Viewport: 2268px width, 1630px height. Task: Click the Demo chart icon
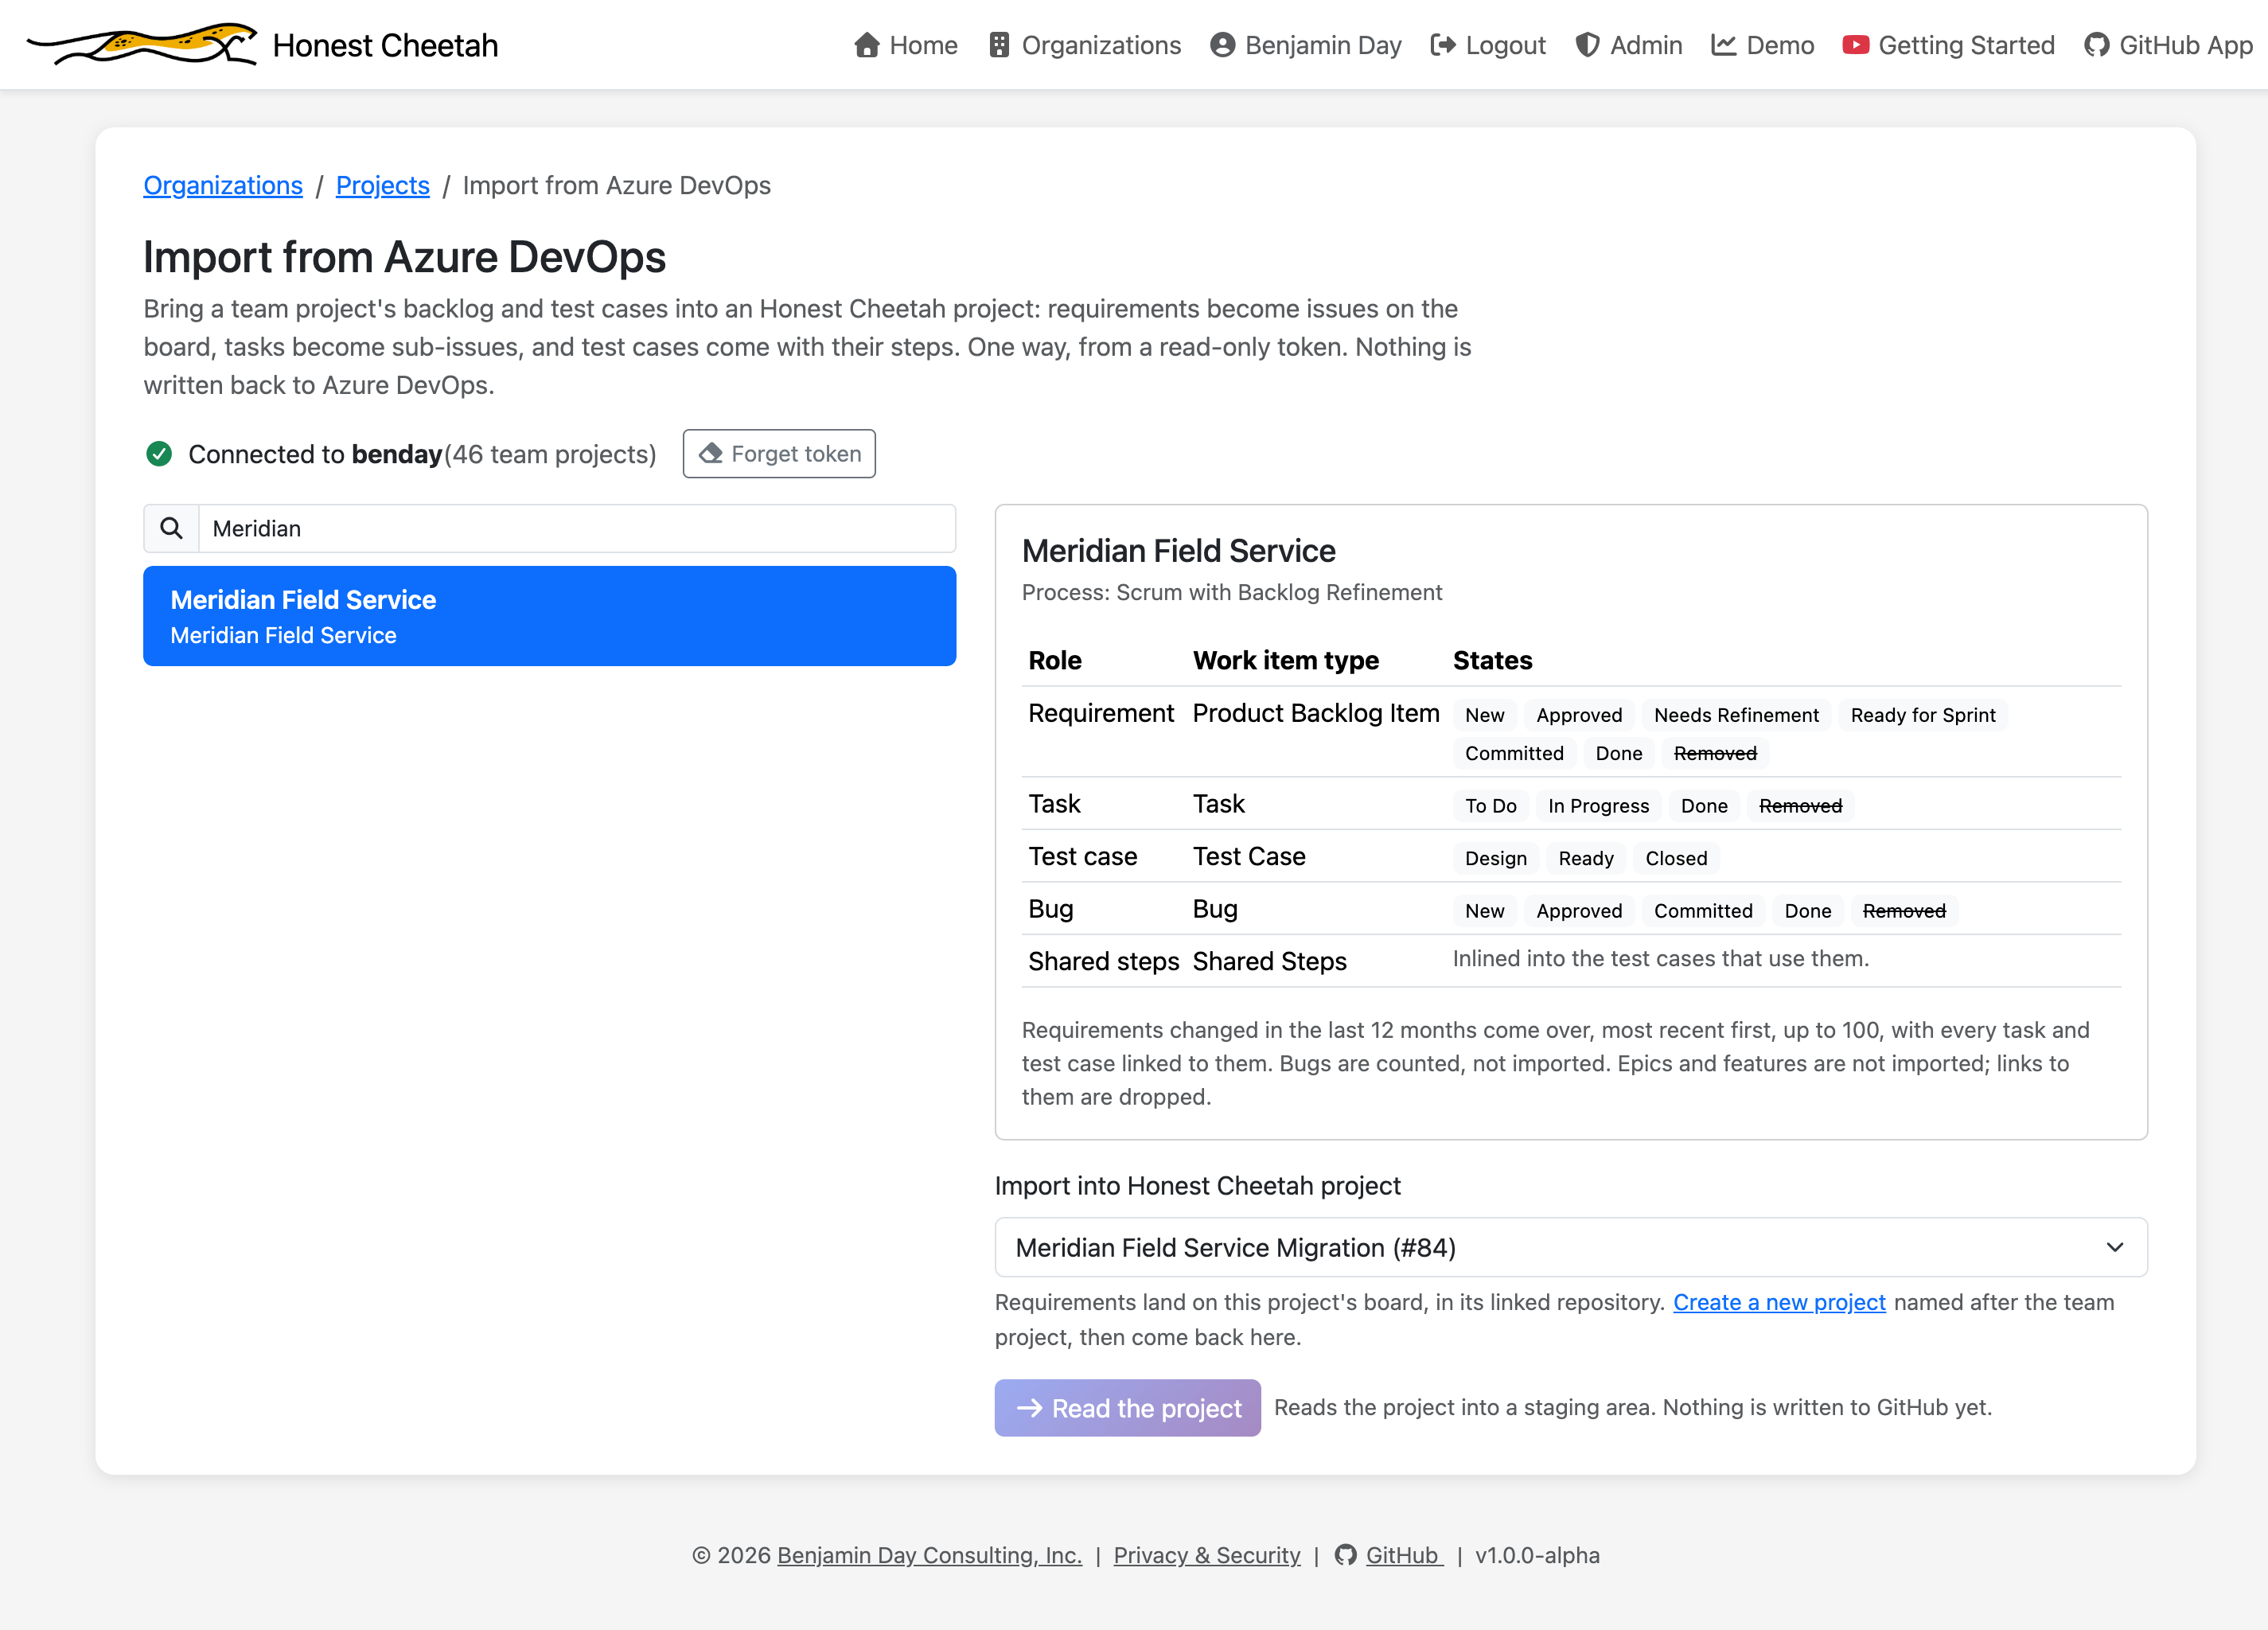1723,45
